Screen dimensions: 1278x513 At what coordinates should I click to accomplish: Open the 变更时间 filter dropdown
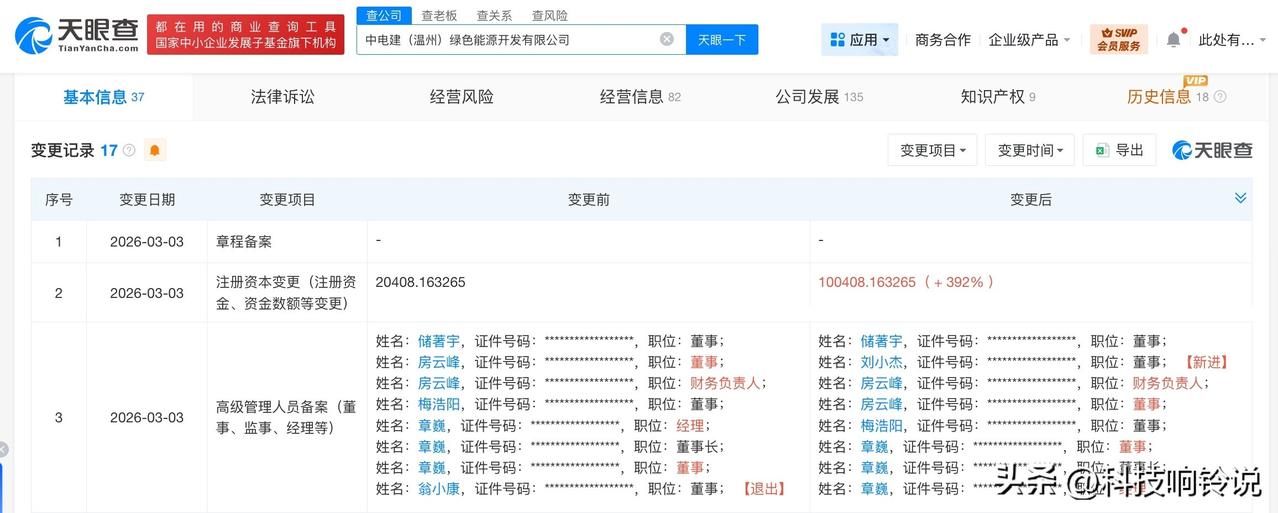[1030, 150]
